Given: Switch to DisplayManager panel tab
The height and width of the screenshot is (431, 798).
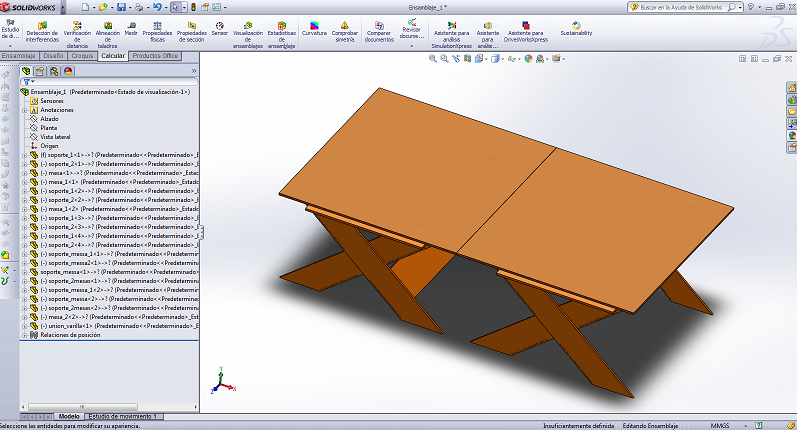Looking at the screenshot, I should [x=68, y=71].
